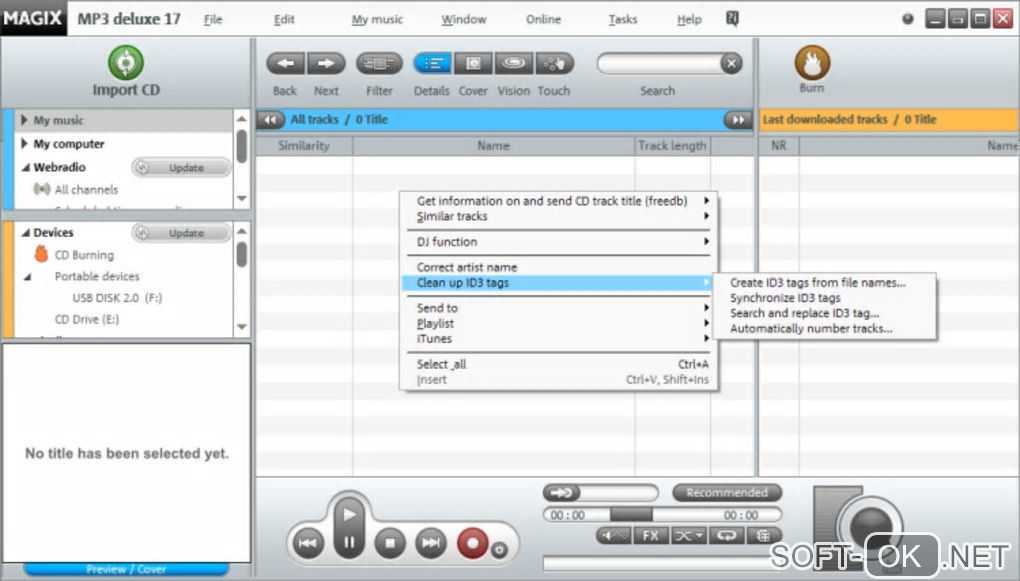
Task: Switch to Cover view
Action: coord(473,64)
